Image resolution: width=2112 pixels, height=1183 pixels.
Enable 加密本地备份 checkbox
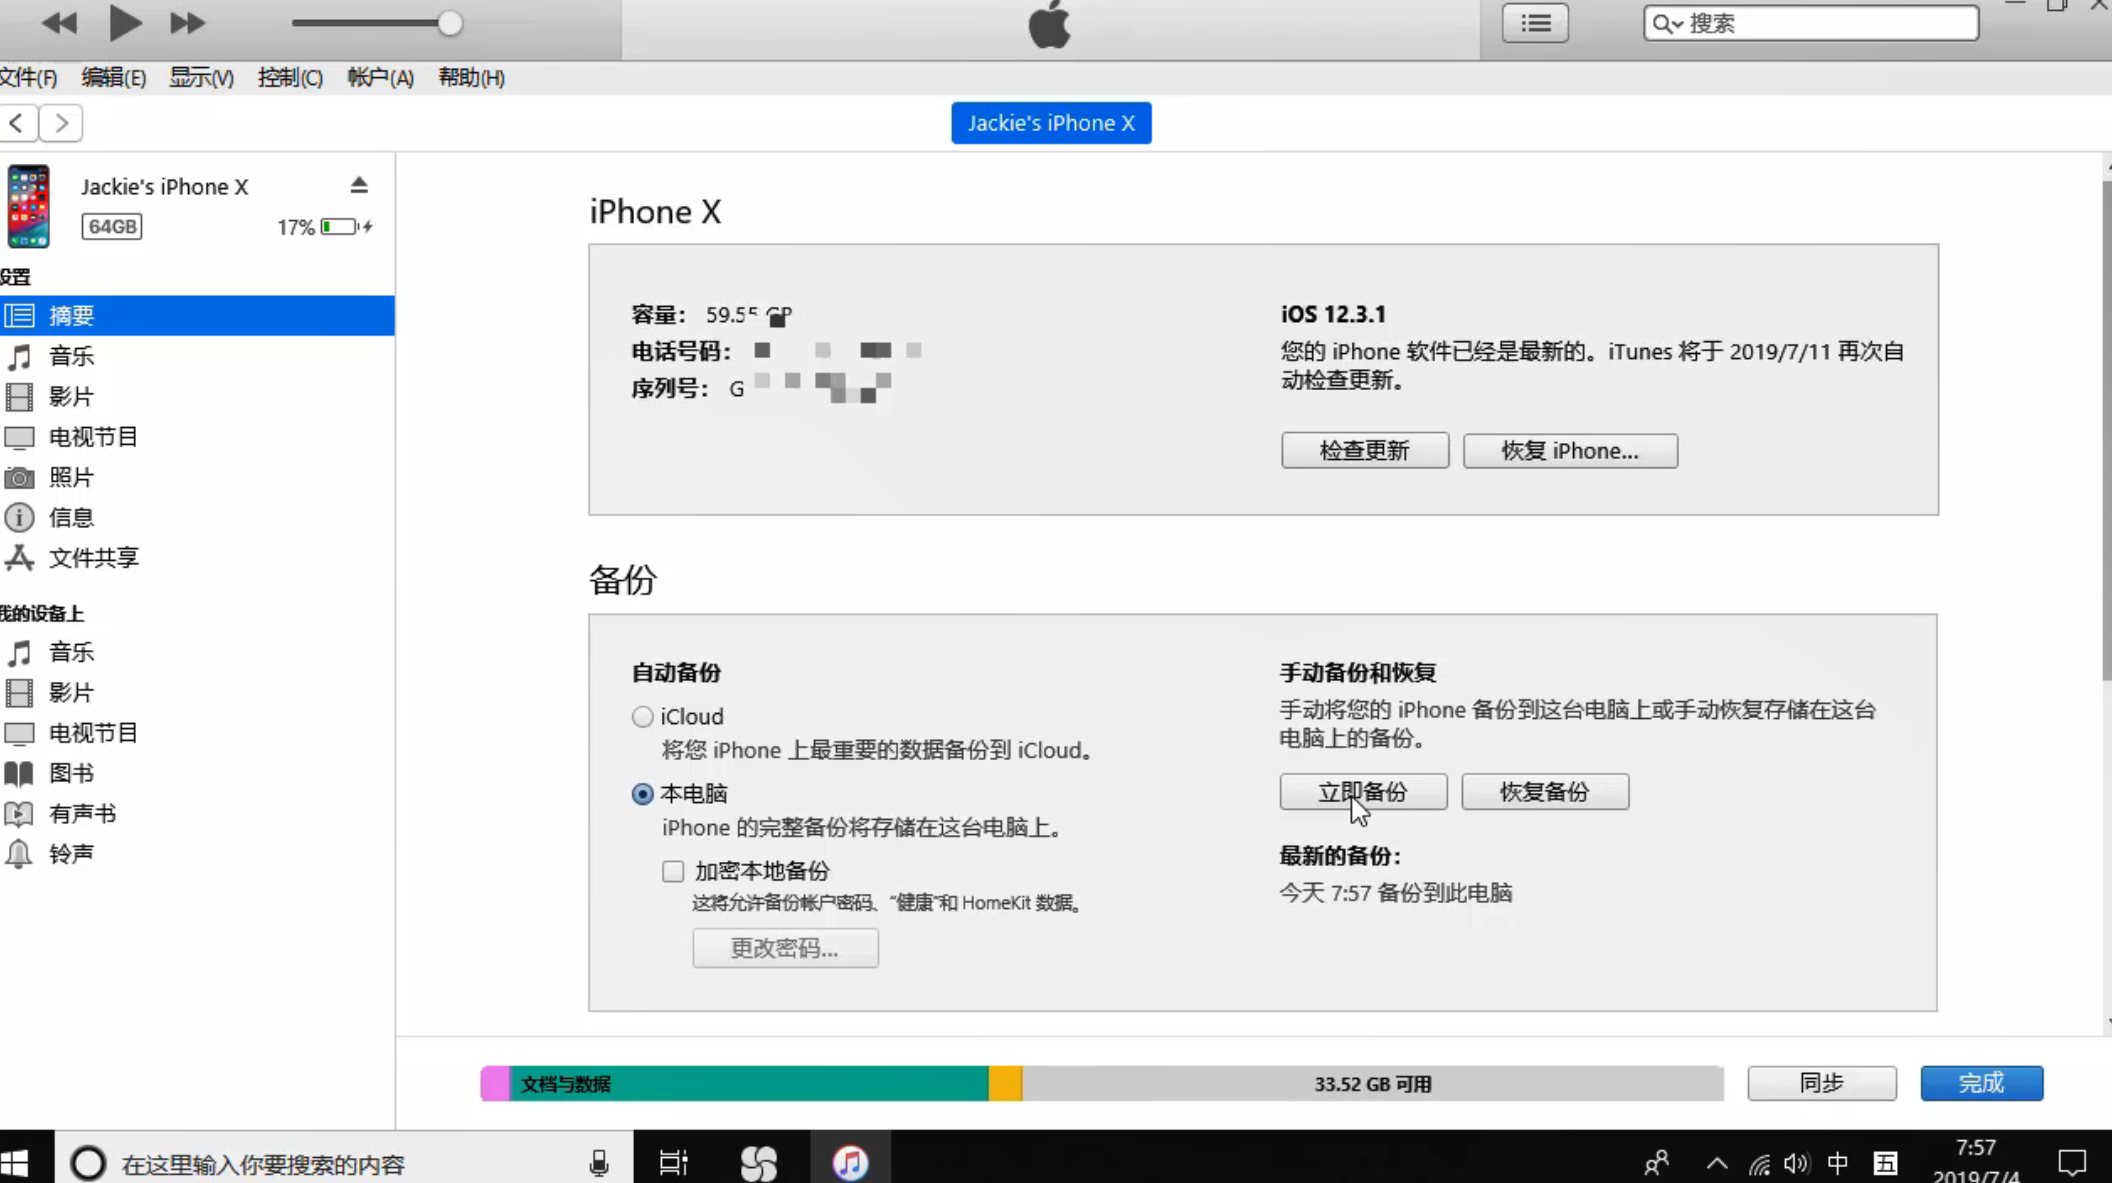click(x=673, y=871)
